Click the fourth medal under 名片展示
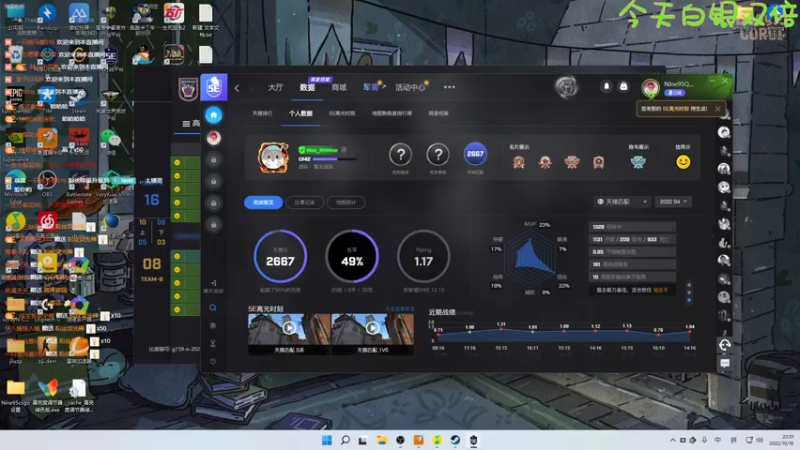The width and height of the screenshot is (800, 450). 598,162
